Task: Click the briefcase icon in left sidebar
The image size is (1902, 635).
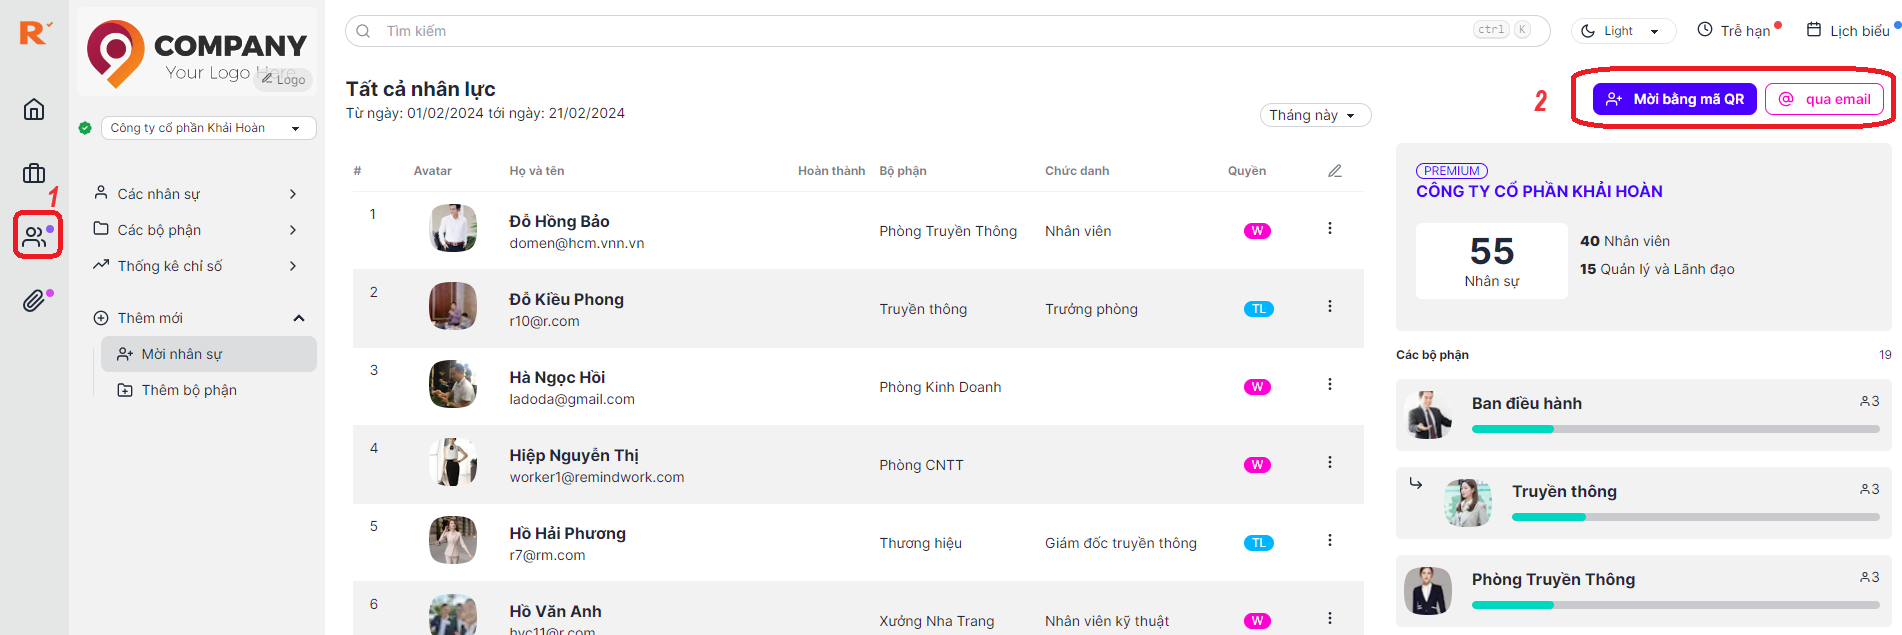Action: [34, 173]
